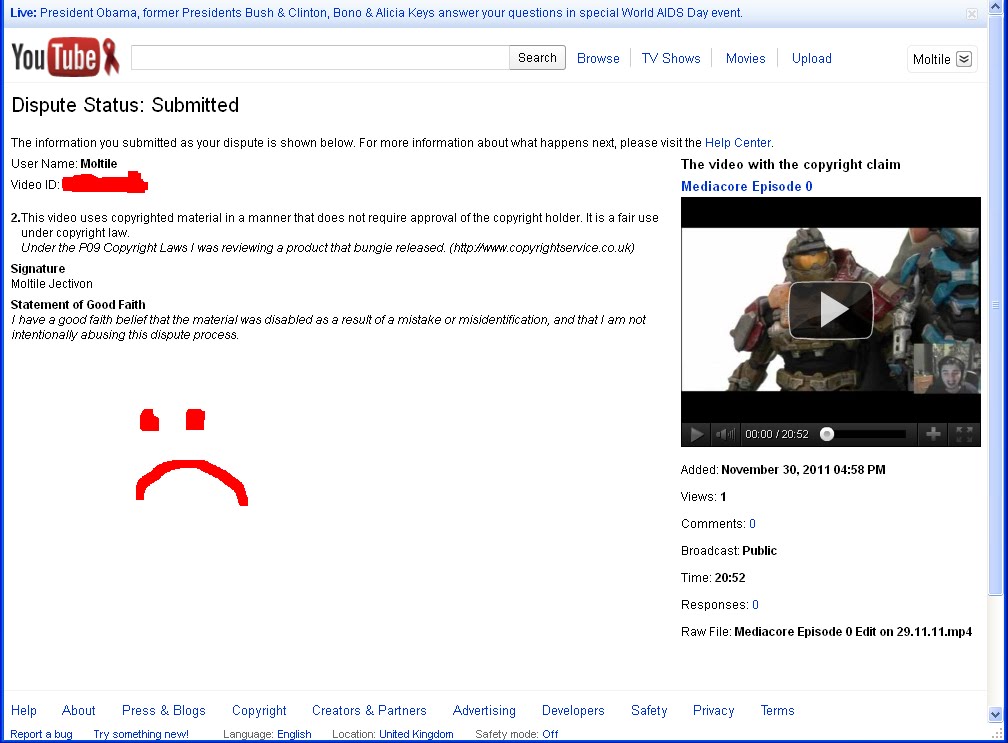Click the video thumbnail image
Screen dimensions: 1008x743
(831, 309)
